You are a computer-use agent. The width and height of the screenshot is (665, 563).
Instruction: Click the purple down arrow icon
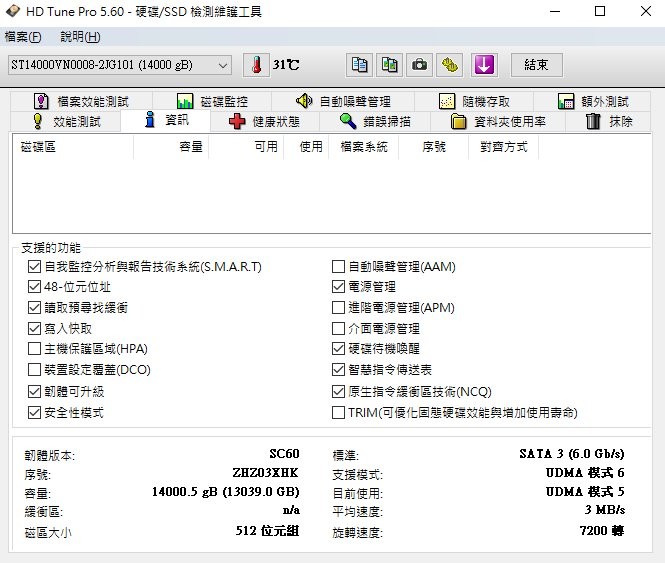(485, 65)
